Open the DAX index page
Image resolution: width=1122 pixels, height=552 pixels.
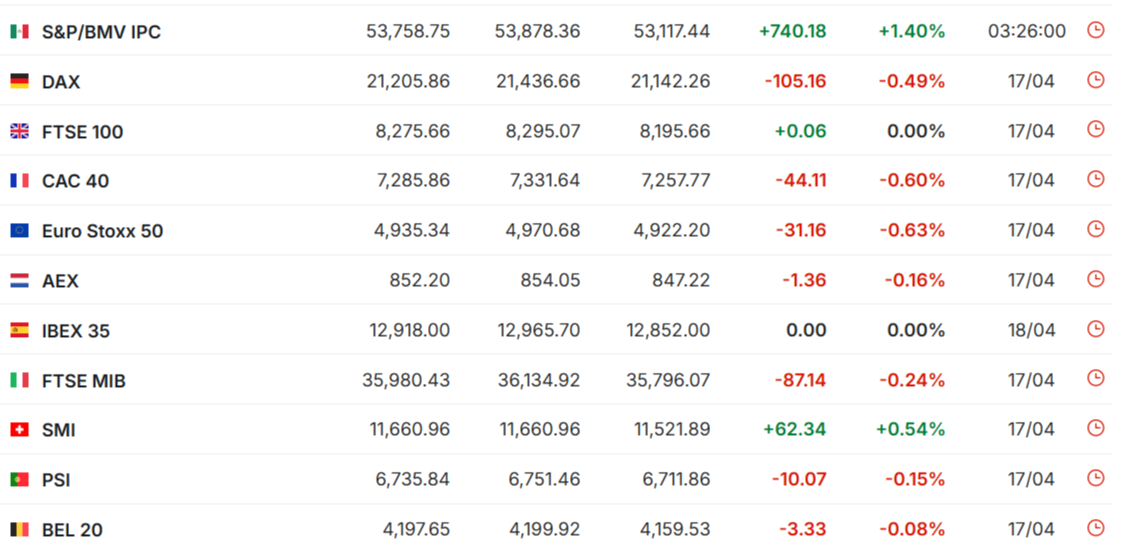pyautogui.click(x=61, y=82)
